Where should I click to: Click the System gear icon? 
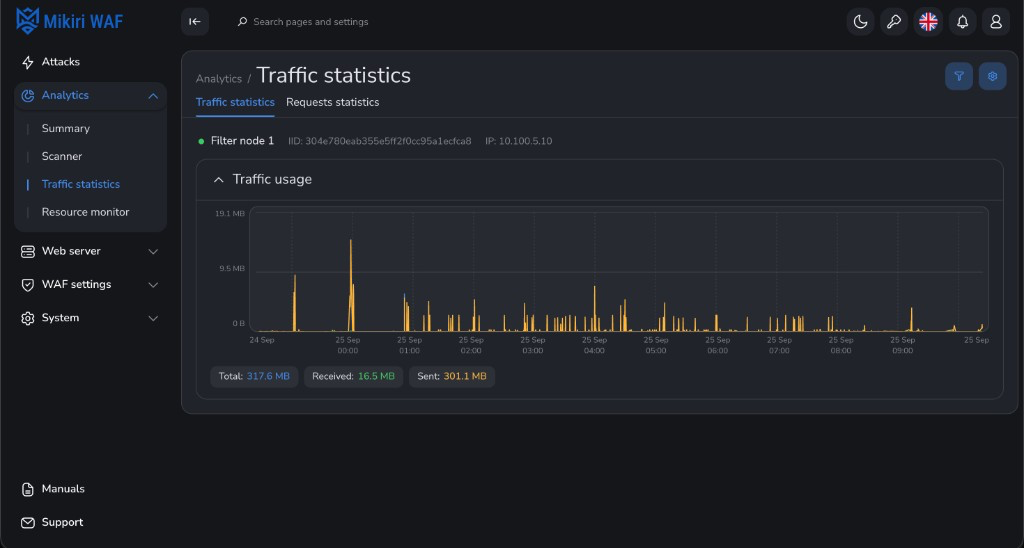[27, 318]
